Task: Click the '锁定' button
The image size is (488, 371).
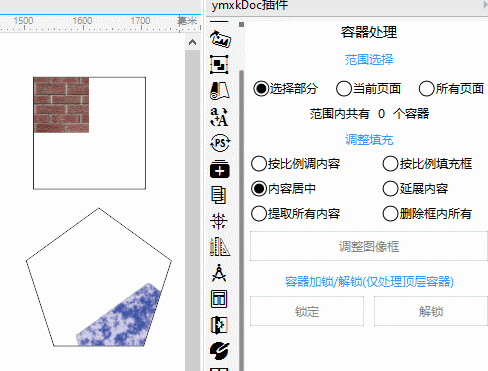Action: coord(307,311)
